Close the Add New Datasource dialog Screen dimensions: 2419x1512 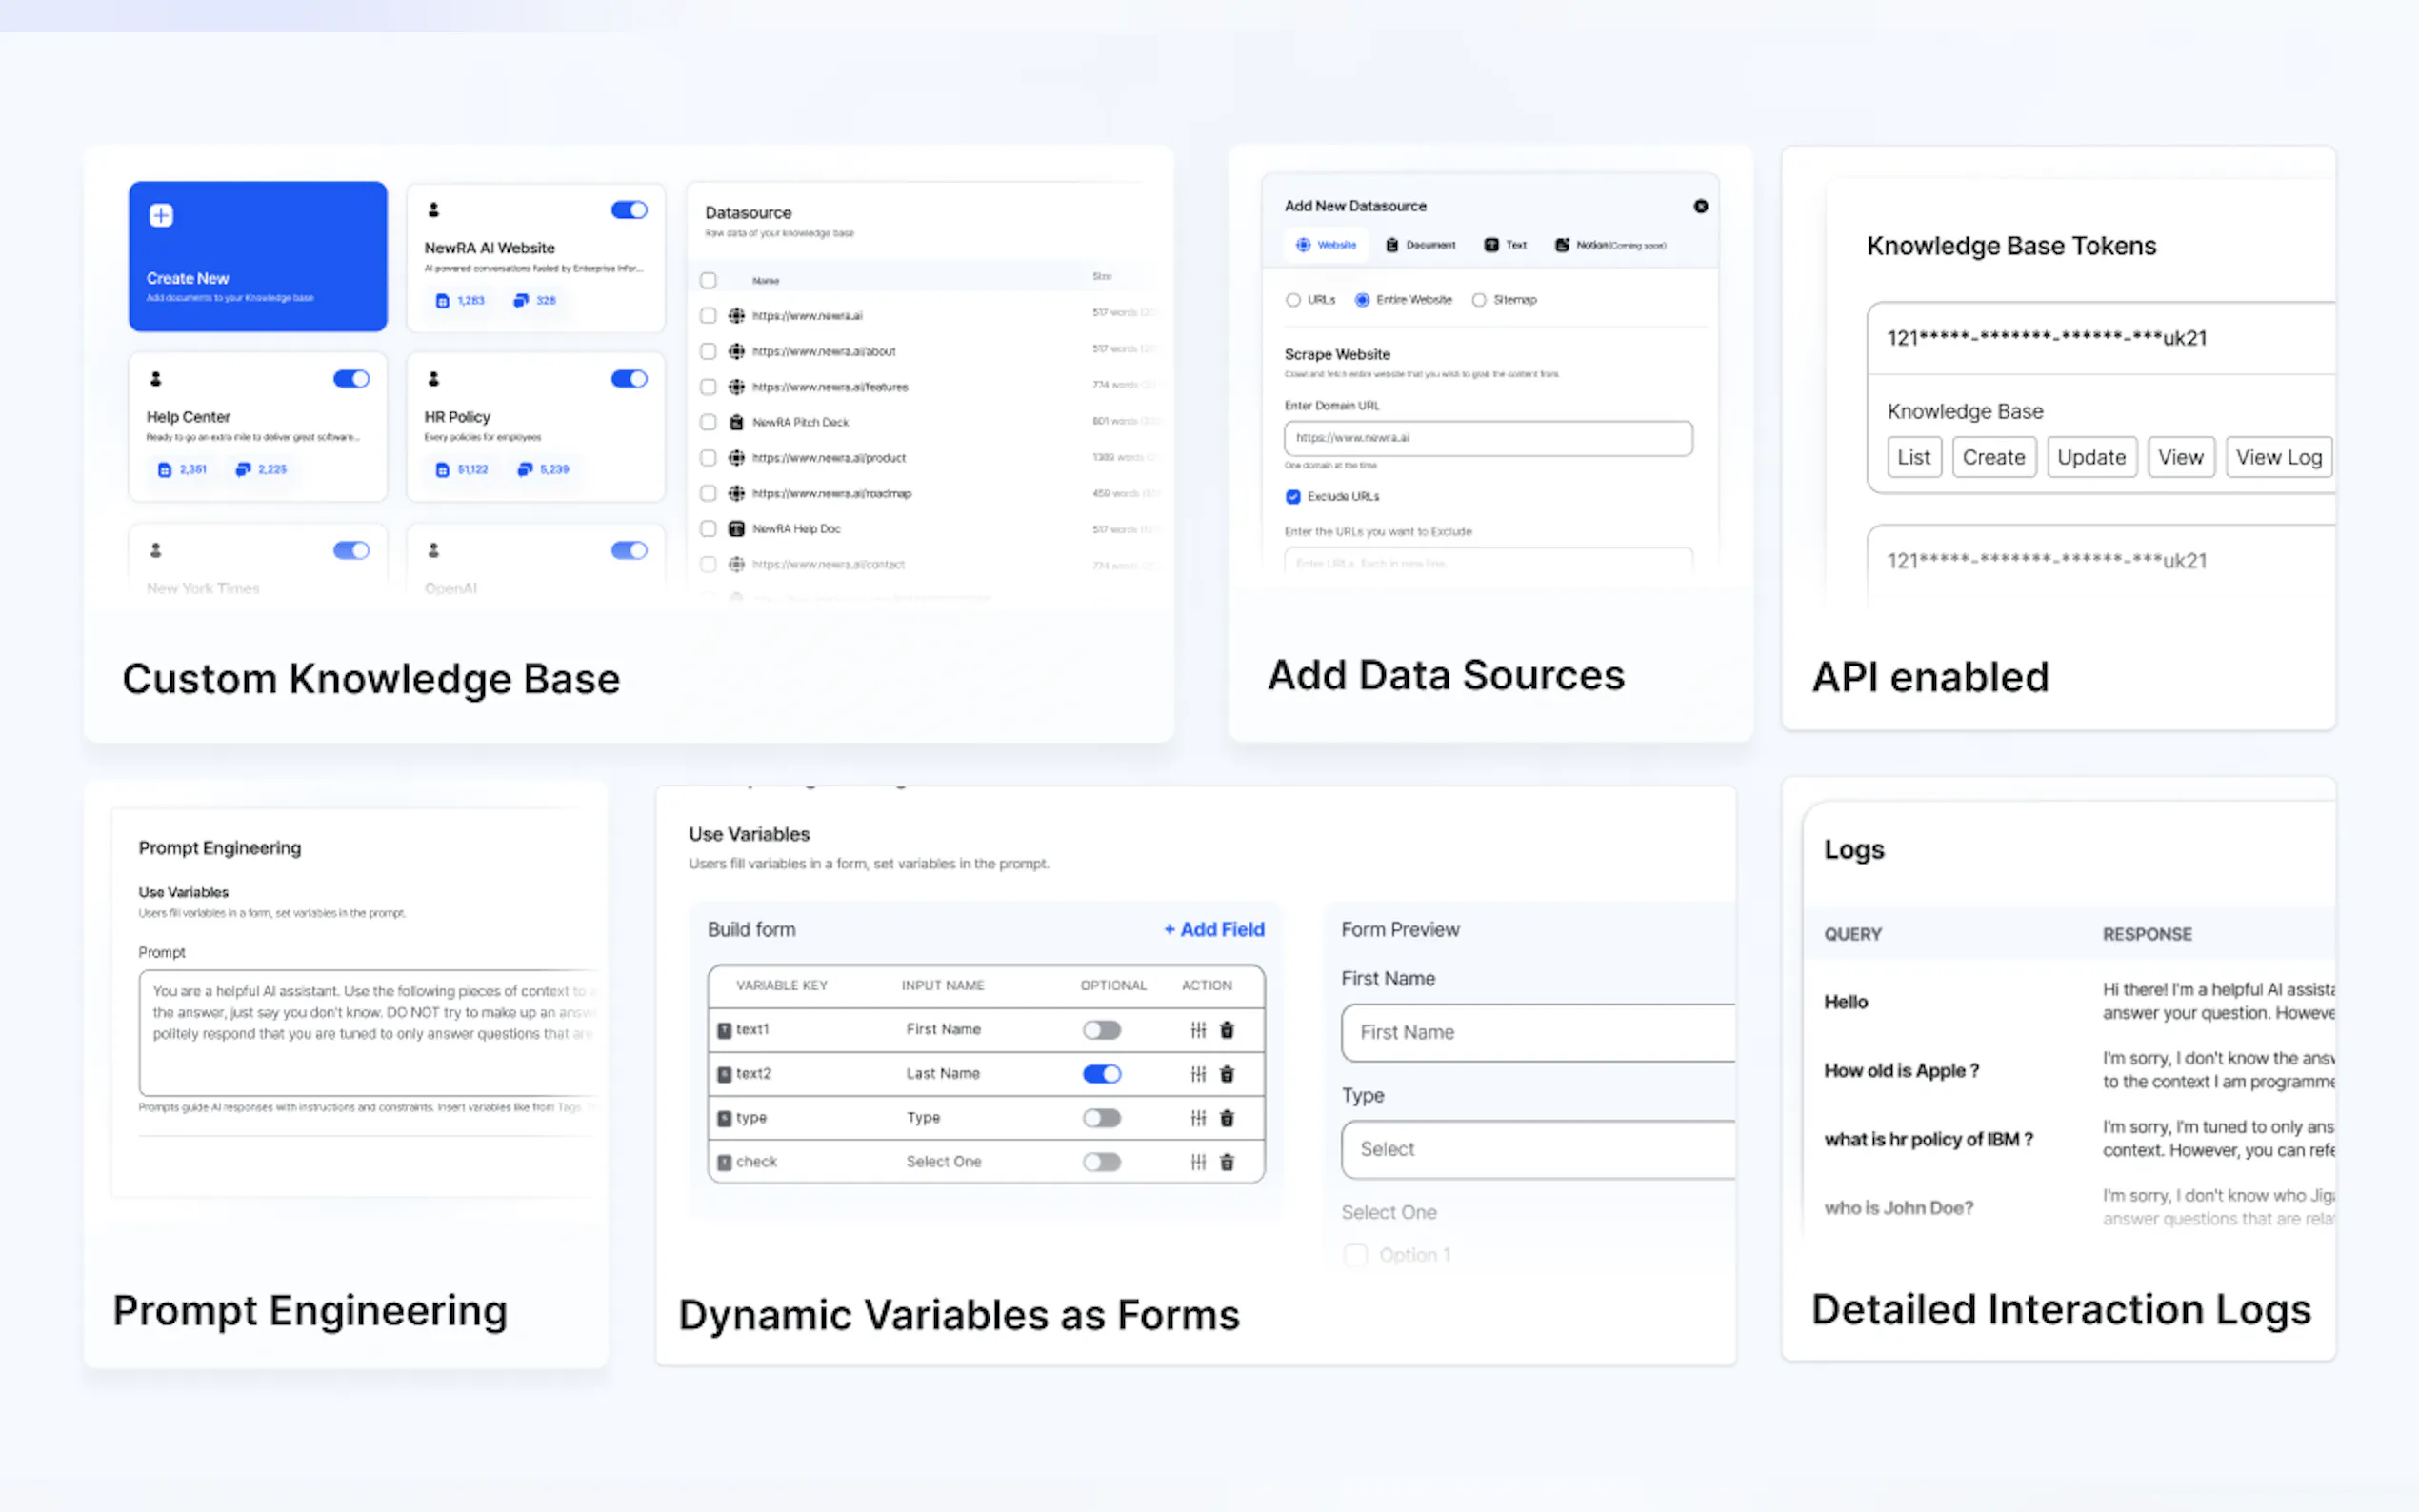tap(1700, 206)
